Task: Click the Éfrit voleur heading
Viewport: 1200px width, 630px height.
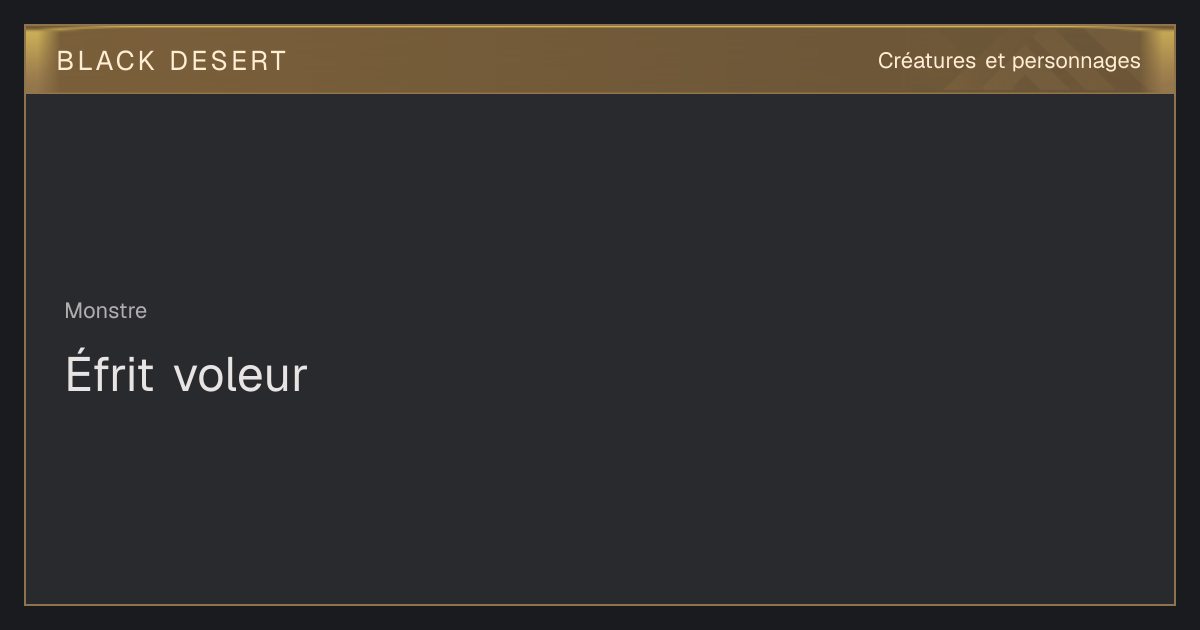Action: [x=186, y=375]
